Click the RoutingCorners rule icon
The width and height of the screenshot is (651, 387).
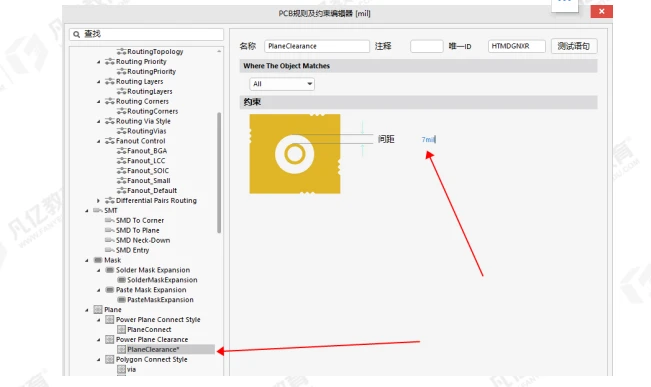(x=121, y=111)
